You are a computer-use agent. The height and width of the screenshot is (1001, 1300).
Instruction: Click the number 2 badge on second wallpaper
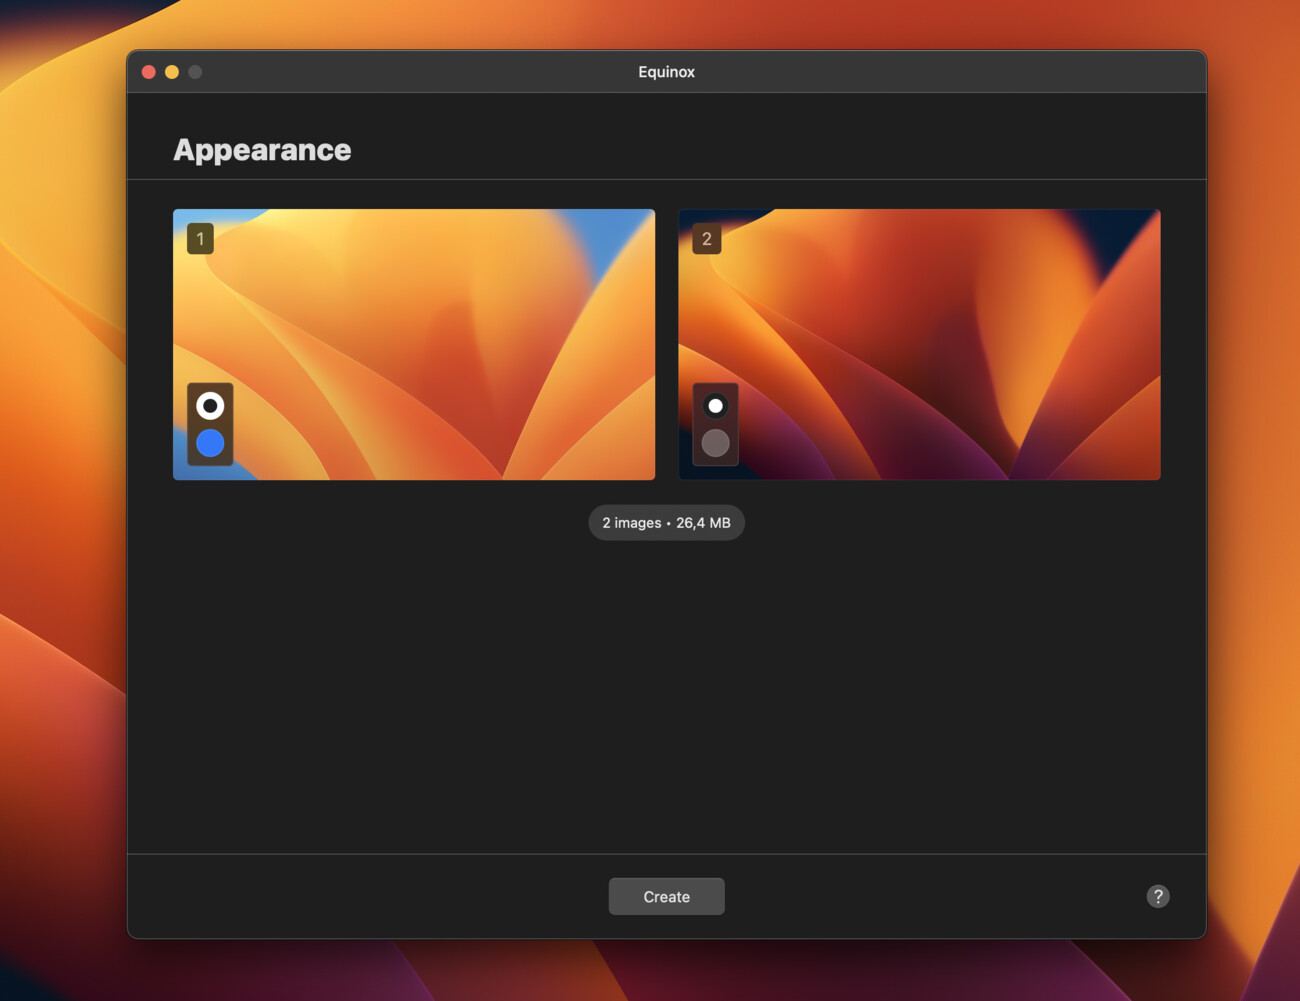coord(706,239)
